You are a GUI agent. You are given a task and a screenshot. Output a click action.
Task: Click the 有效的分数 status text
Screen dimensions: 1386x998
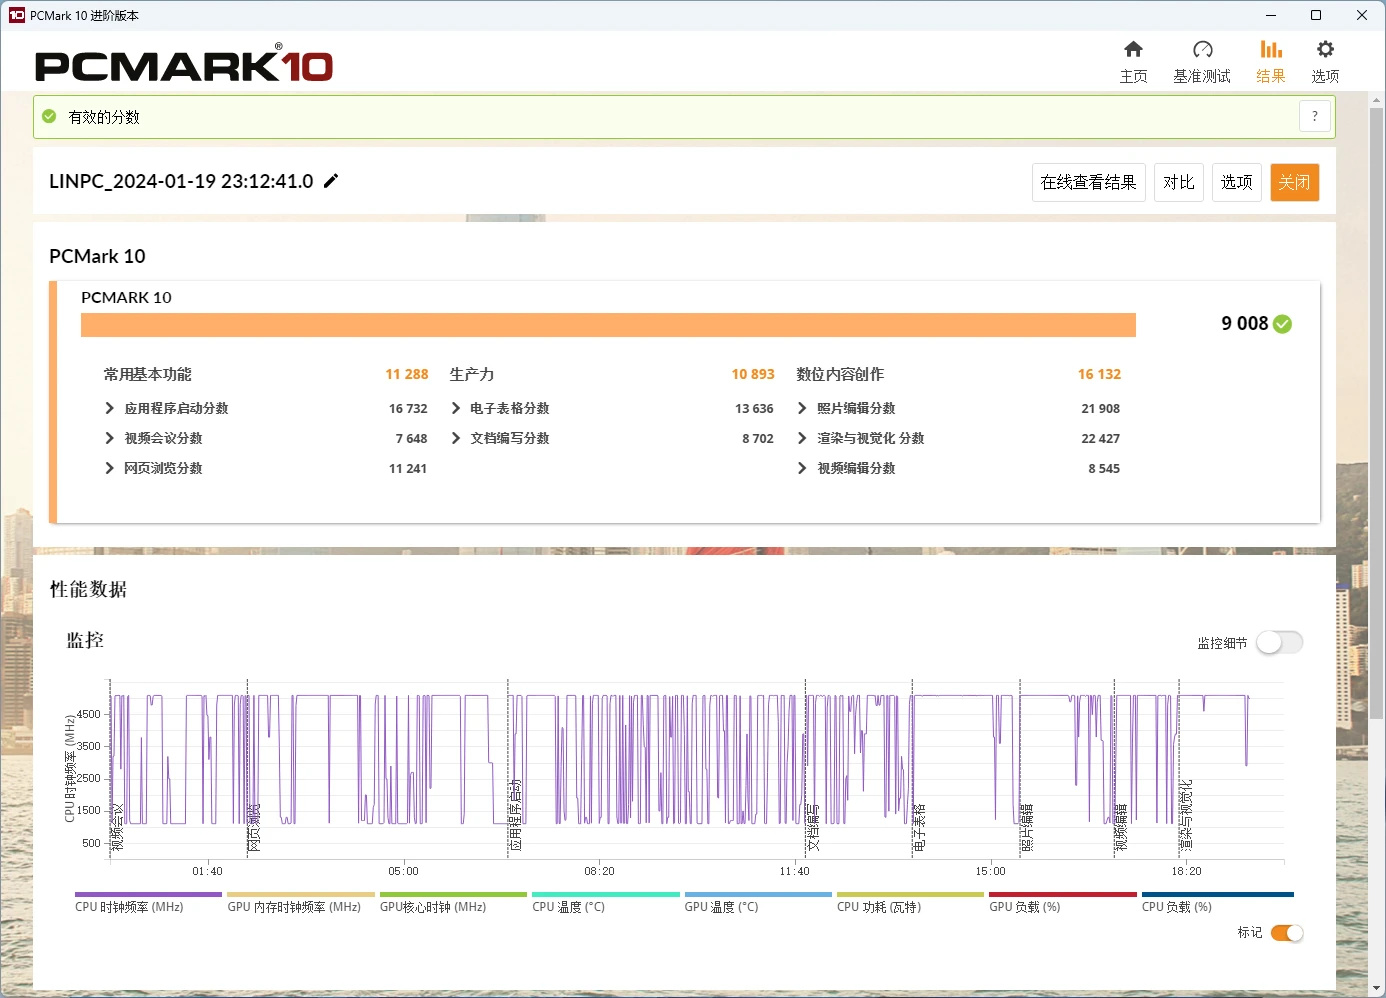[x=104, y=117]
